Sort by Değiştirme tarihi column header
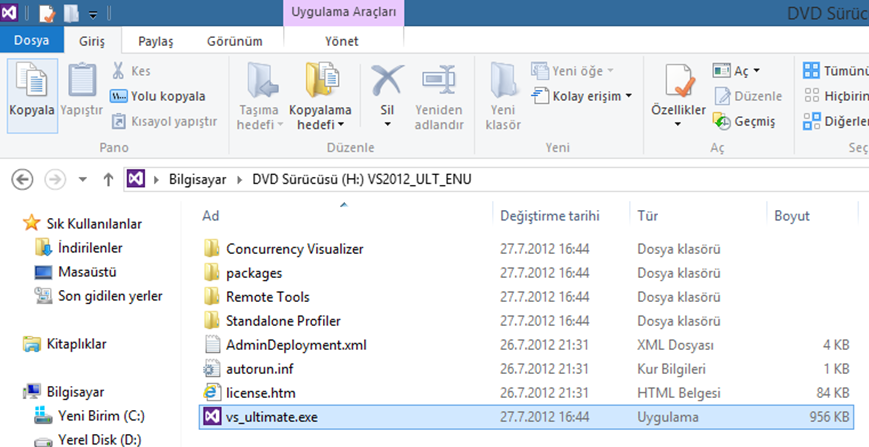Image resolution: width=869 pixels, height=447 pixels. tap(550, 215)
